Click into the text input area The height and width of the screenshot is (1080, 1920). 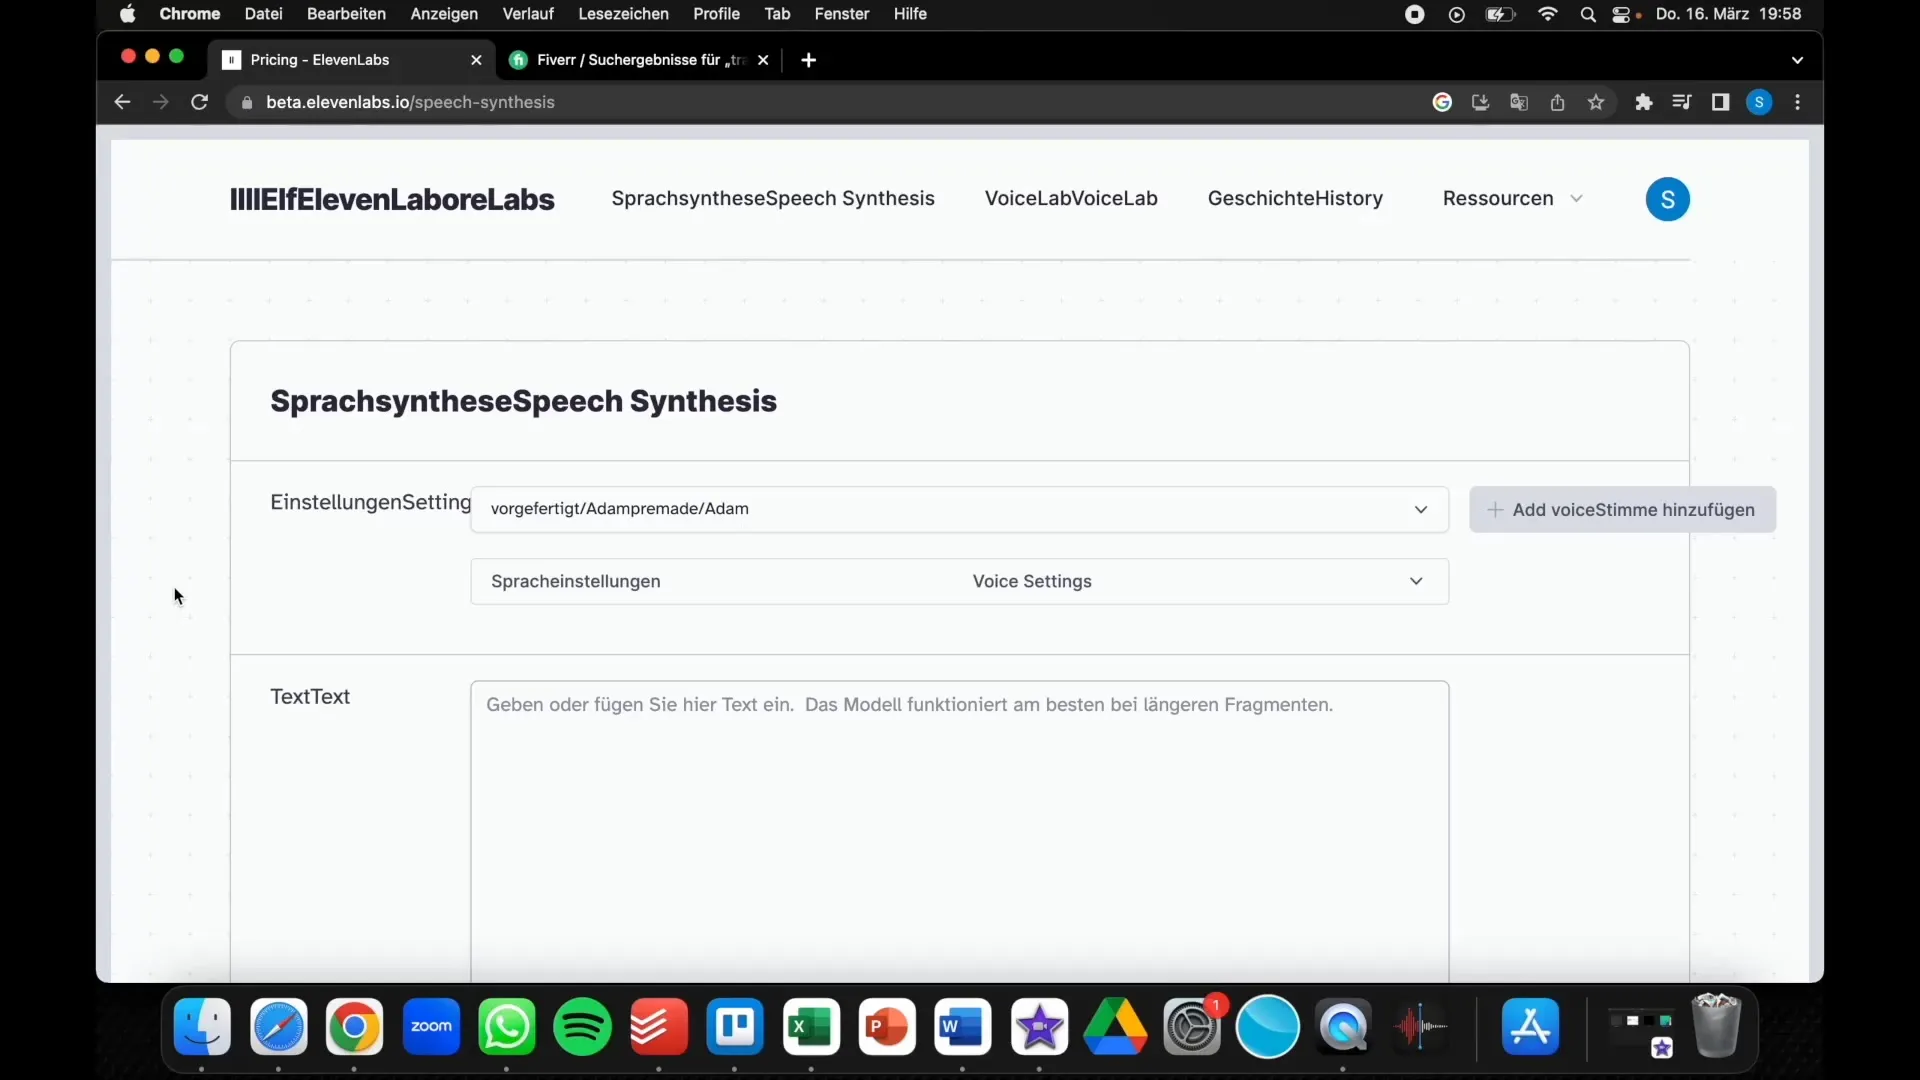[959, 830]
